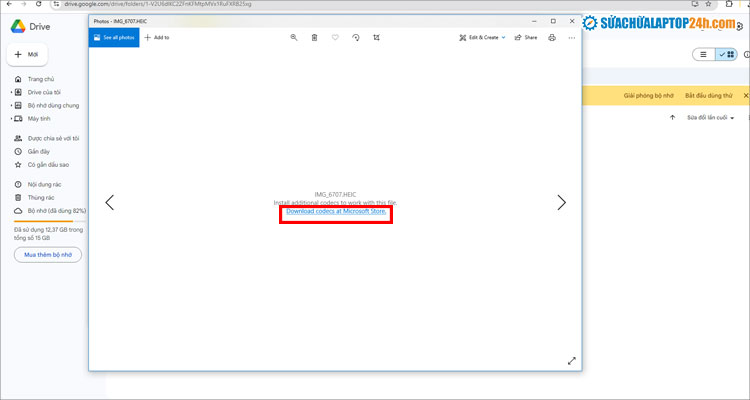Click the fullscreen expand icon in Photos
Screen dimensions: 750x400
(572, 361)
